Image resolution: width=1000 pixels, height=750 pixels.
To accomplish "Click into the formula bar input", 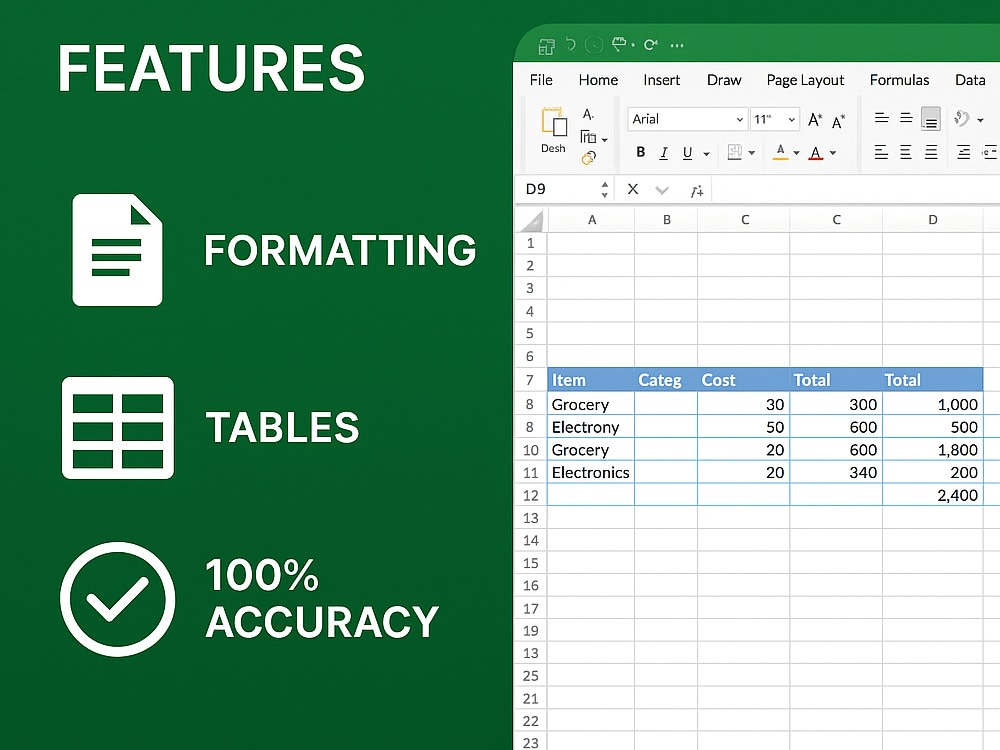I will [x=855, y=190].
